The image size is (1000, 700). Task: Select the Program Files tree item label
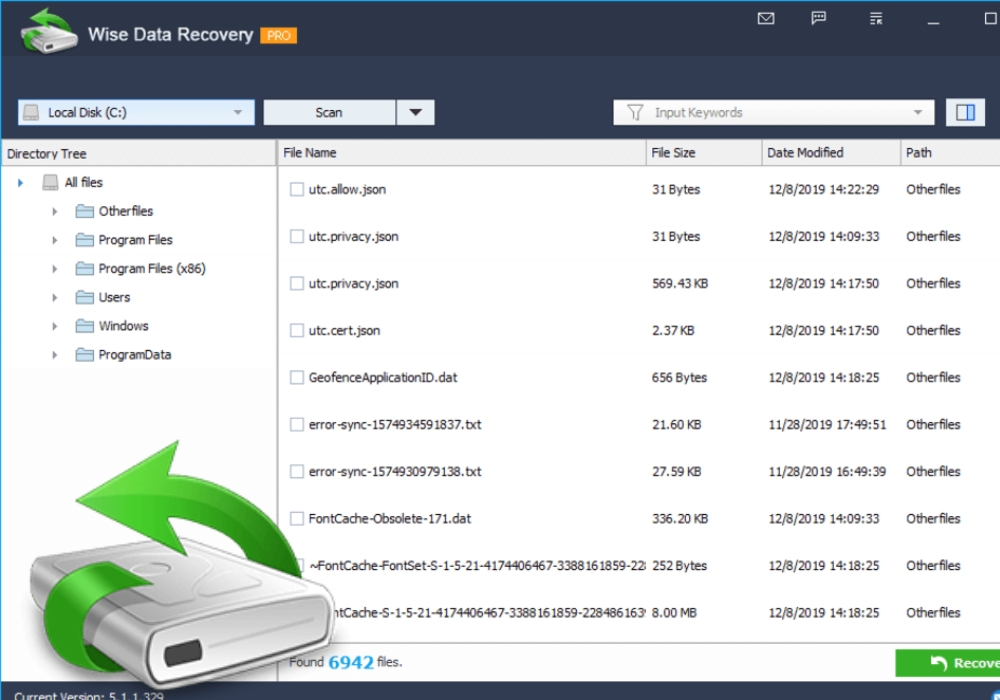135,240
